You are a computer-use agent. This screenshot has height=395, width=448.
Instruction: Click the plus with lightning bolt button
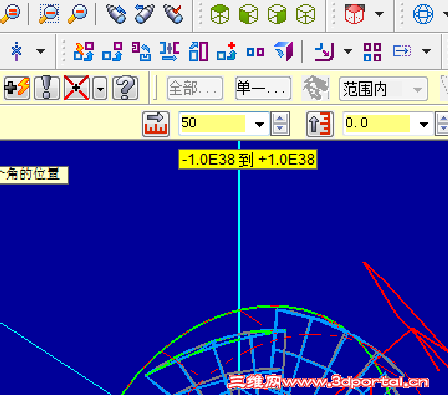(x=17, y=88)
